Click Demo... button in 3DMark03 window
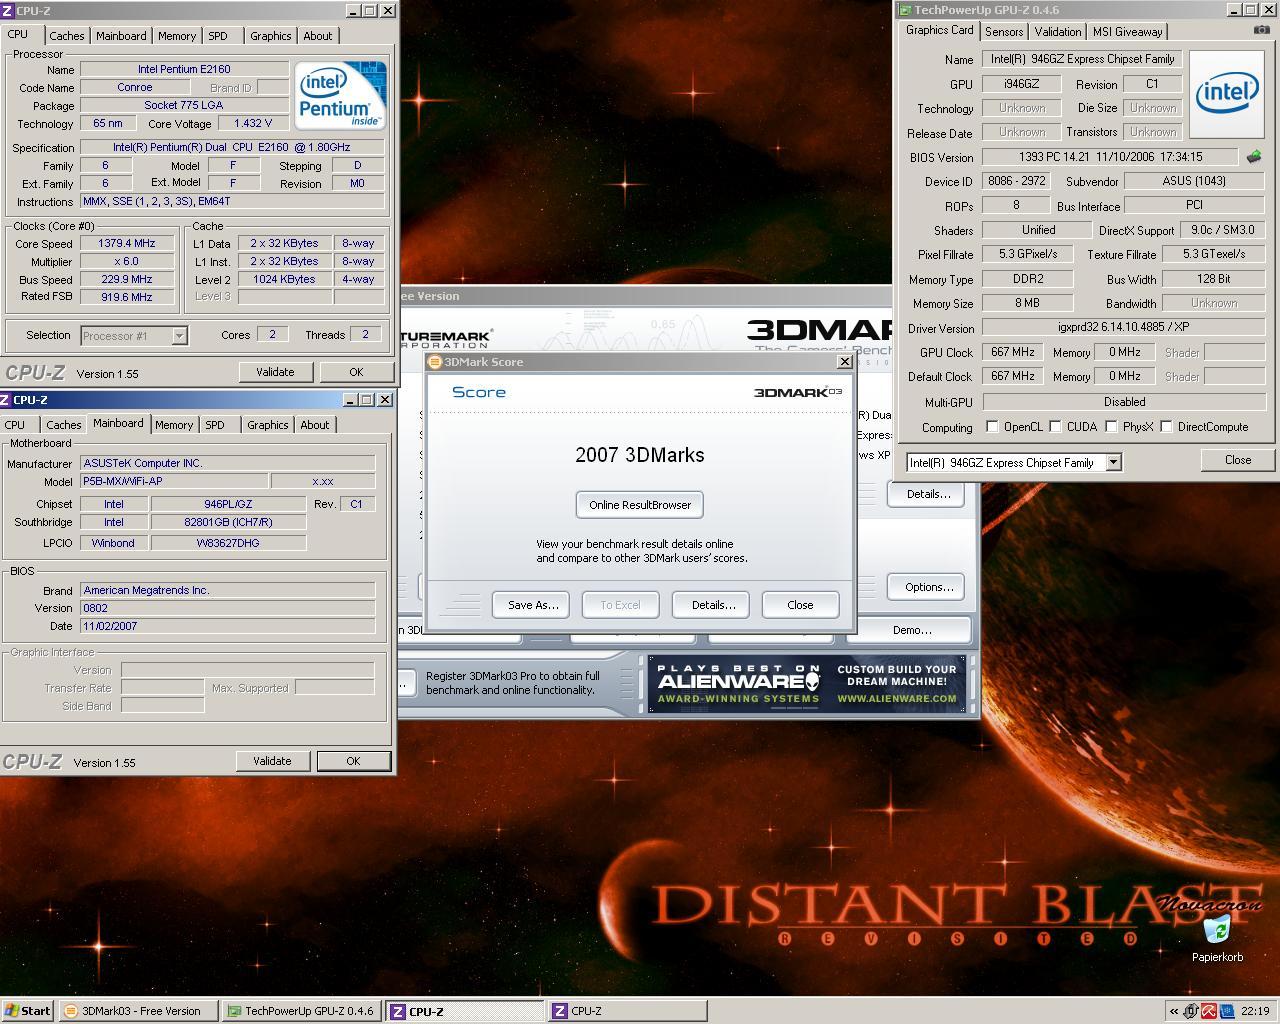 pos(911,630)
